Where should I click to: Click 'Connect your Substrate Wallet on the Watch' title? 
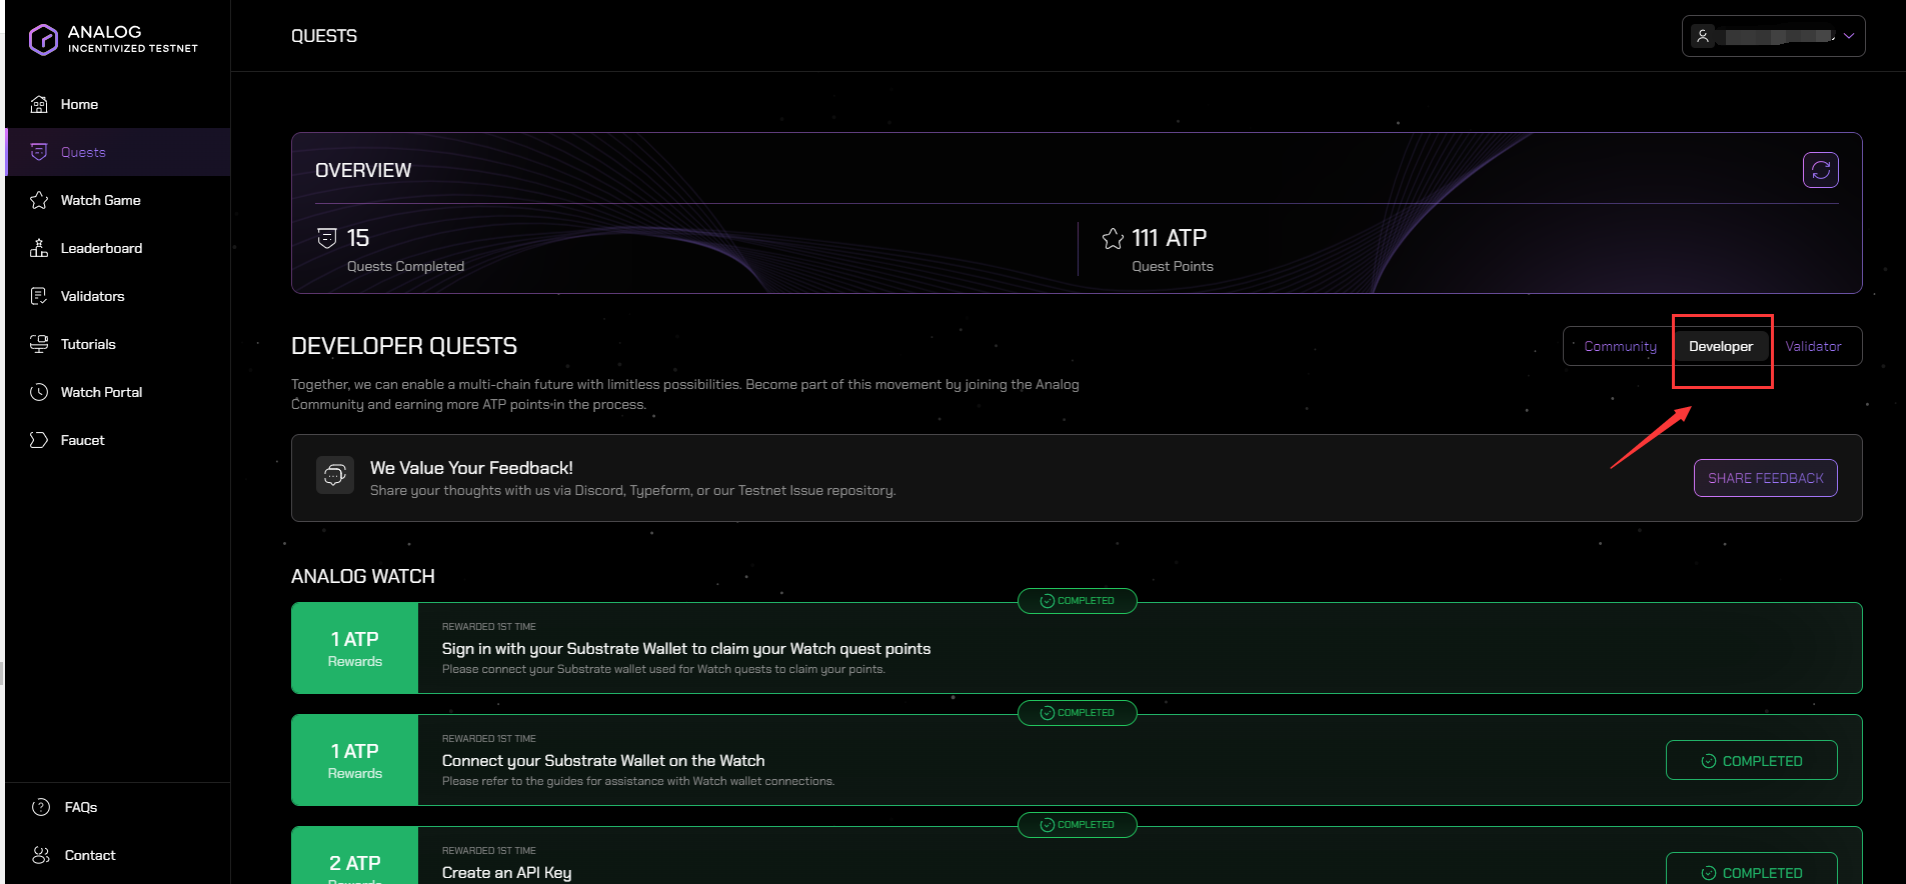(603, 760)
